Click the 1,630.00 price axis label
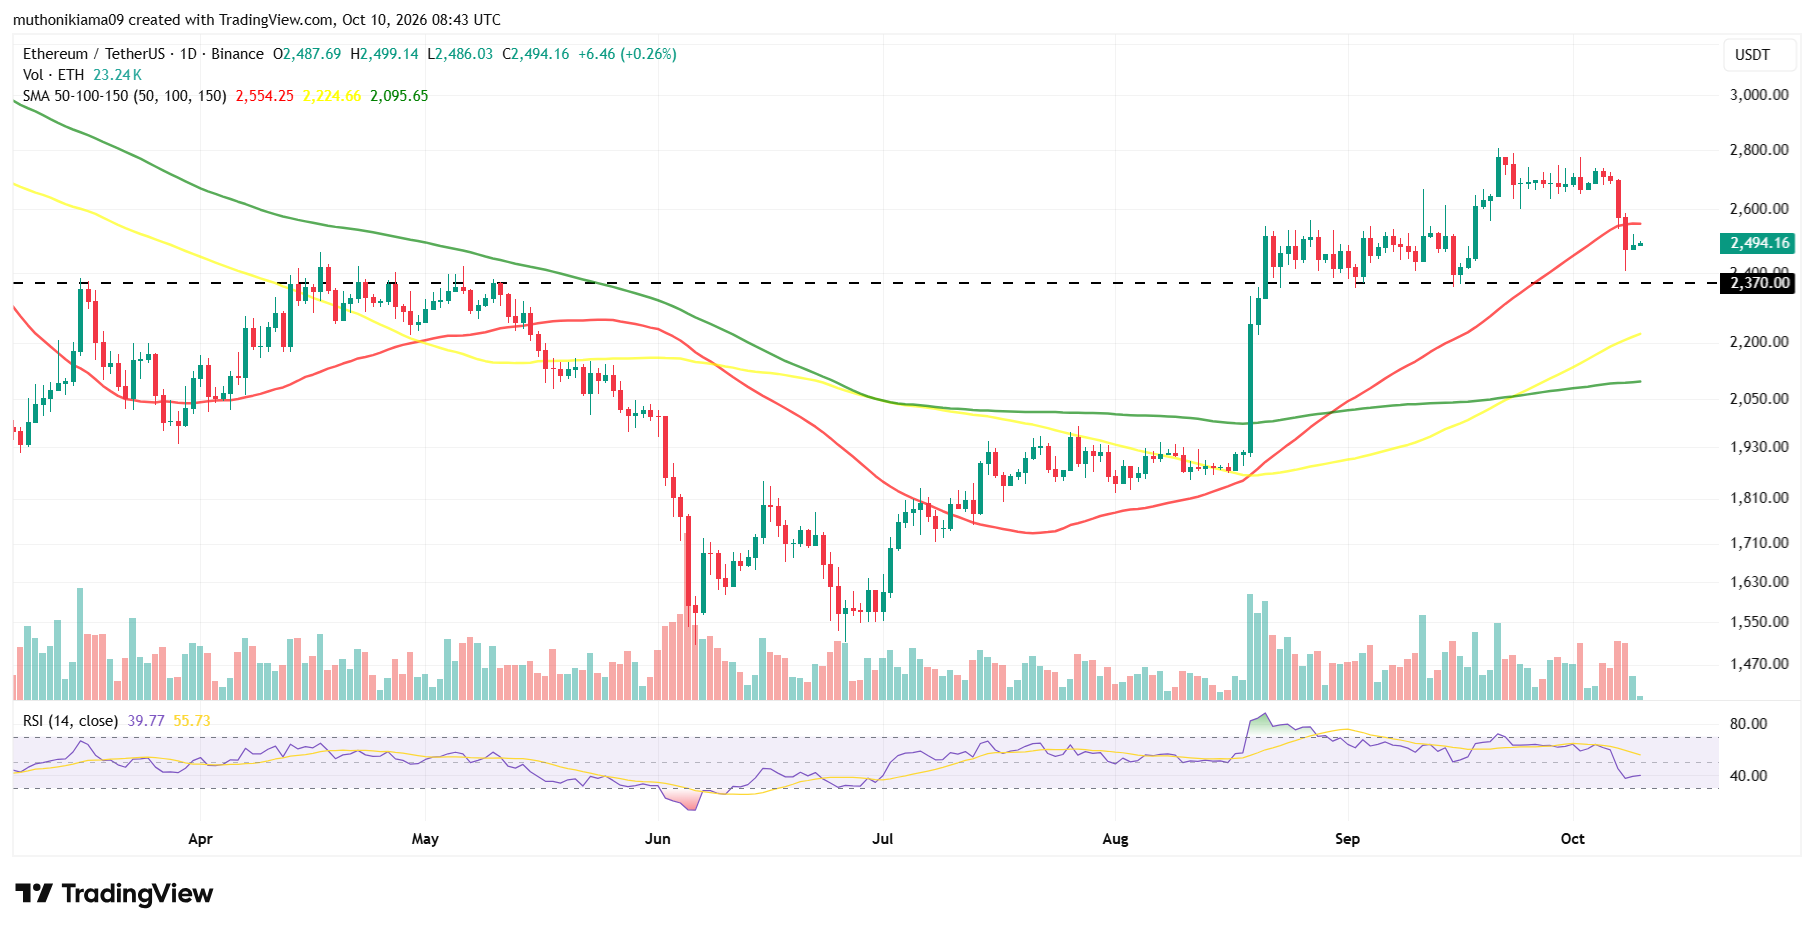This screenshot has height=931, width=1814. tap(1759, 582)
